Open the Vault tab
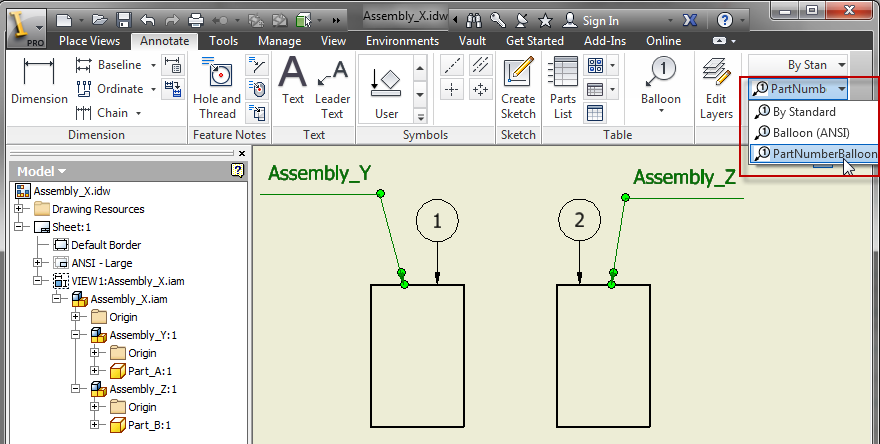The width and height of the screenshot is (880, 444). (472, 41)
